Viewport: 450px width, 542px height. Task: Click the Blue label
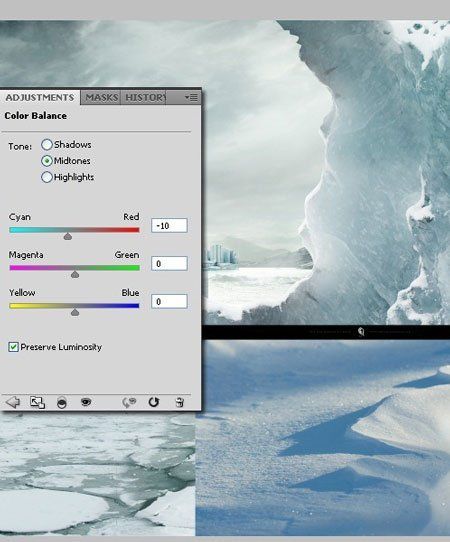point(130,293)
